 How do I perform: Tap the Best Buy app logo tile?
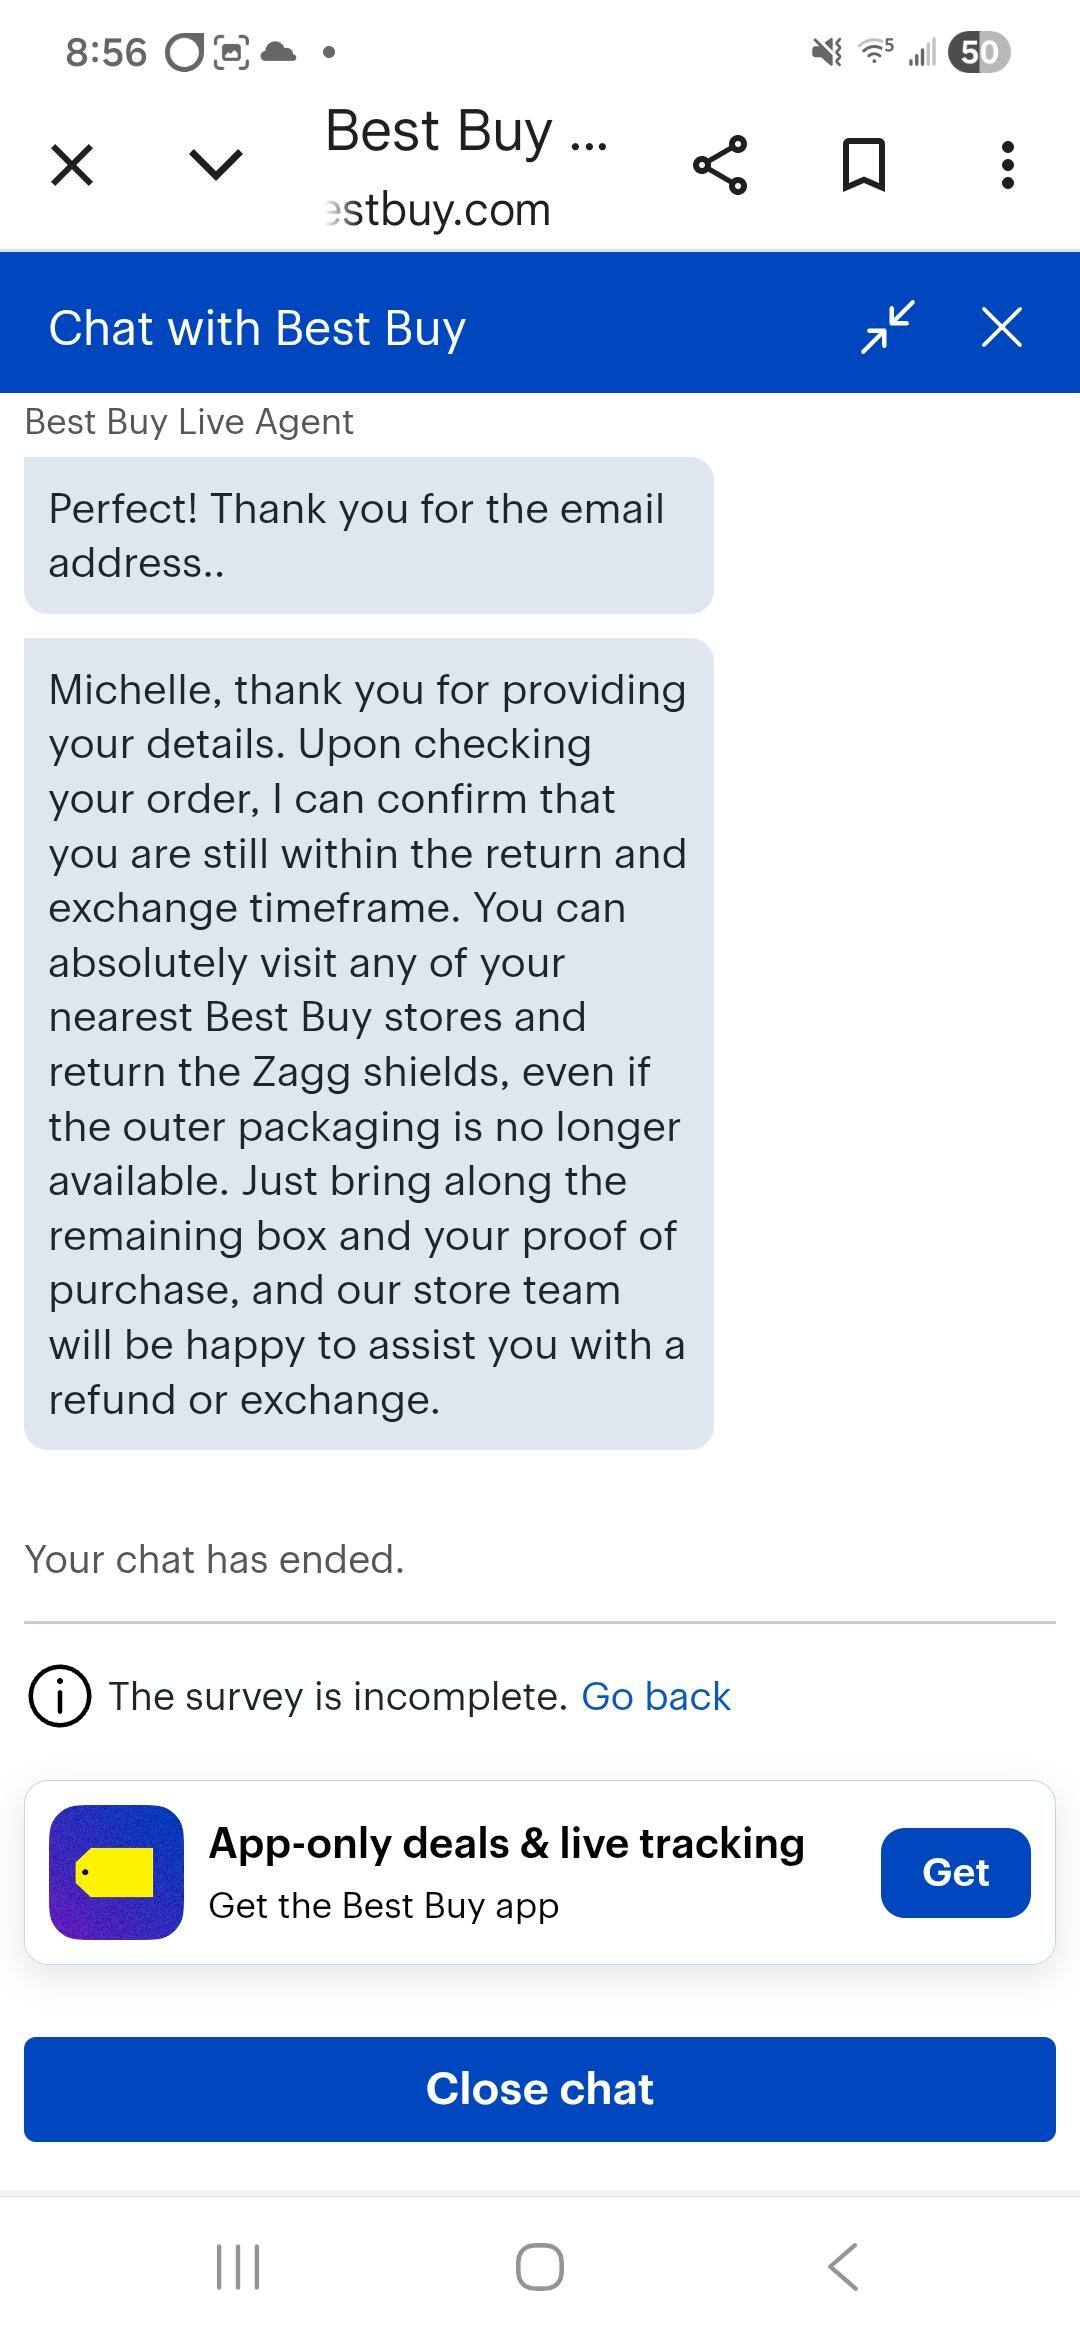pos(116,1873)
